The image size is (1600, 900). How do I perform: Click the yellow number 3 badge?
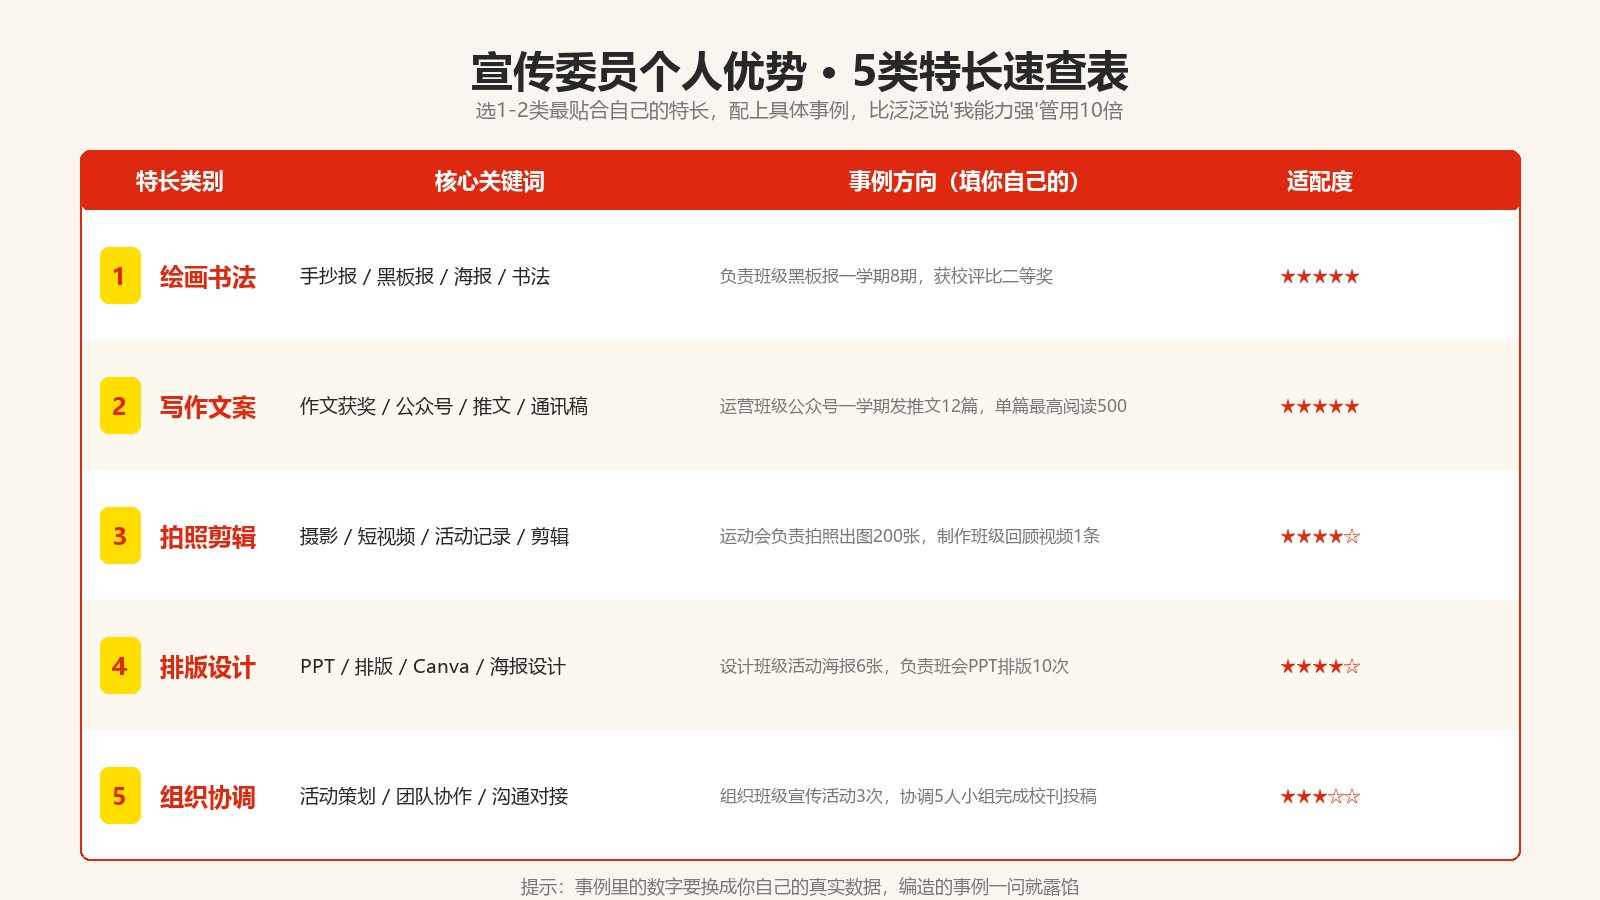120,536
